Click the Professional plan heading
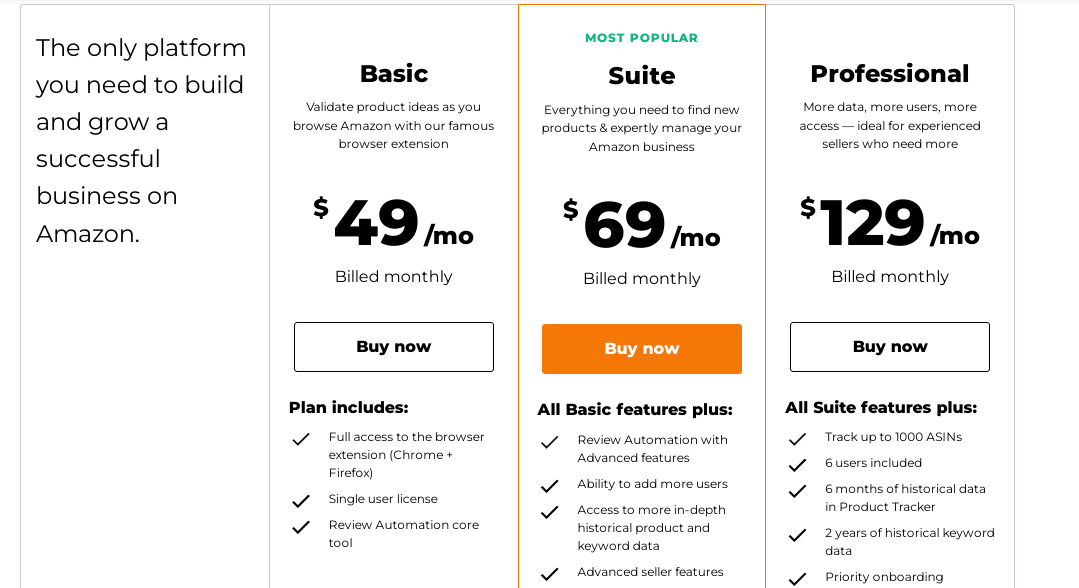 pyautogui.click(x=890, y=74)
